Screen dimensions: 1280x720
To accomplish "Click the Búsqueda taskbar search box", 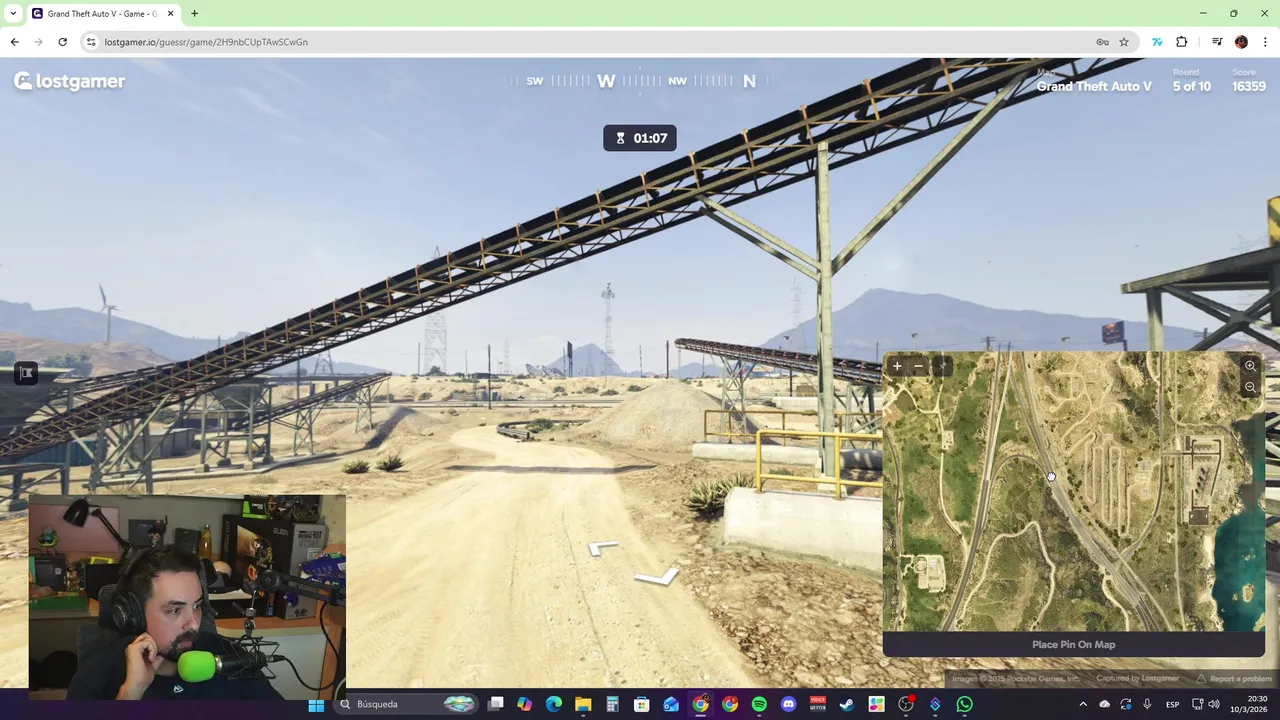I will coord(407,704).
